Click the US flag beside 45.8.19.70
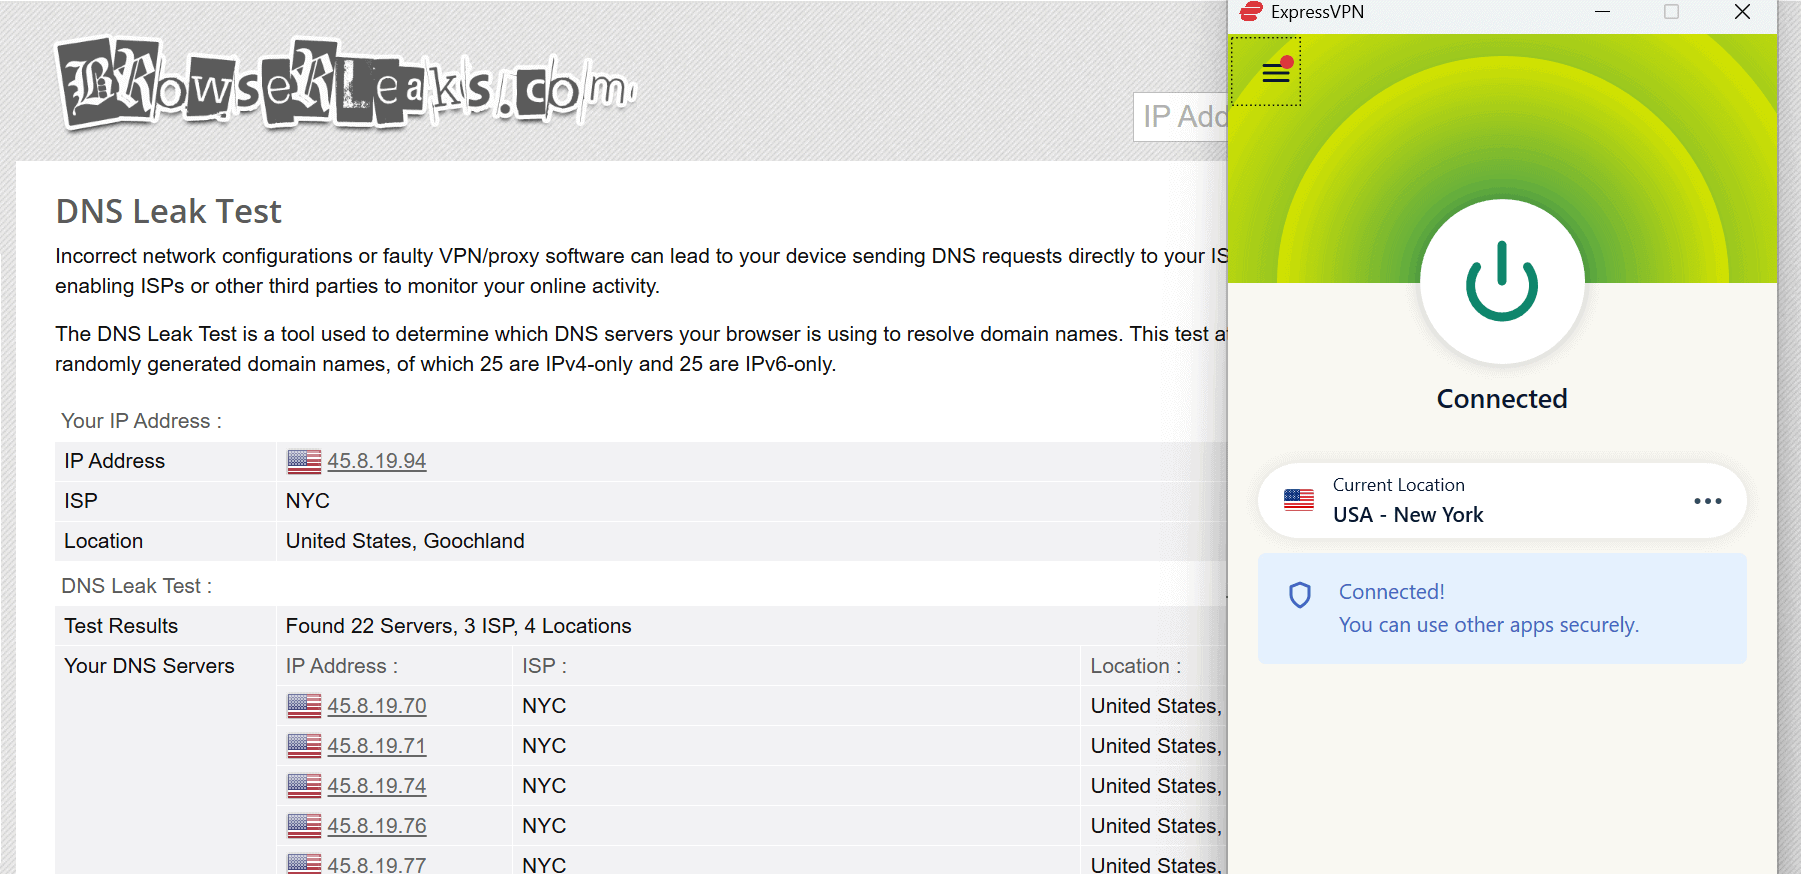Image resolution: width=1801 pixels, height=874 pixels. click(304, 706)
